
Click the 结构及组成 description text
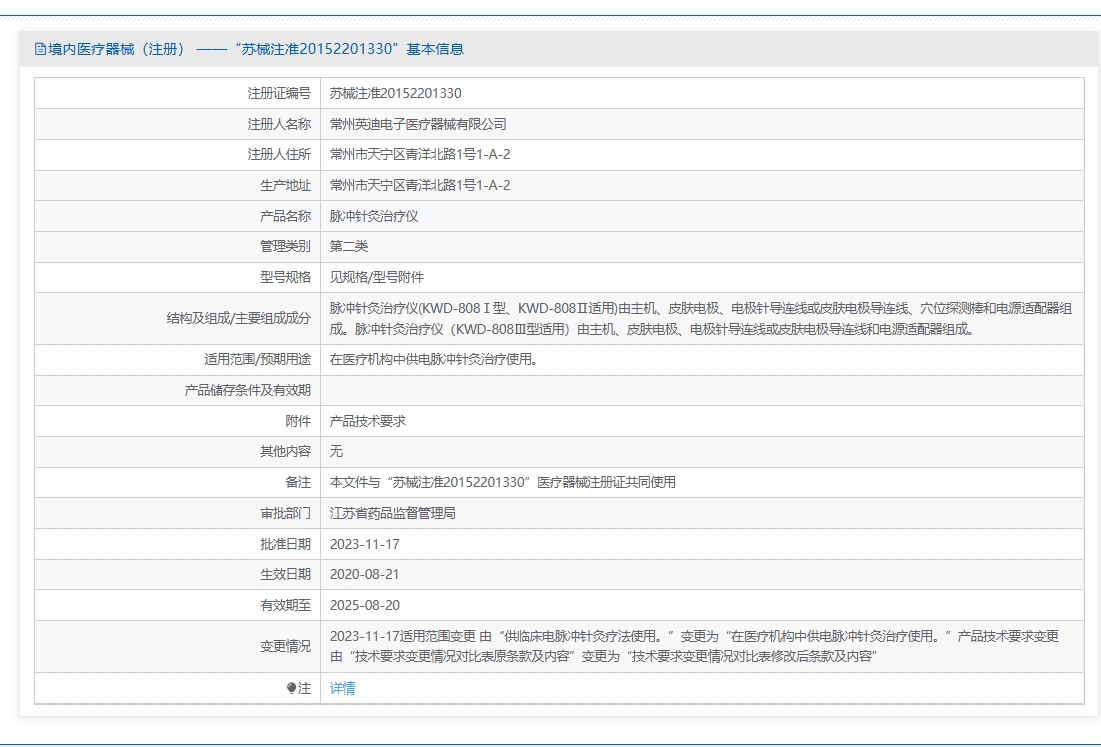pyautogui.click(x=701, y=319)
